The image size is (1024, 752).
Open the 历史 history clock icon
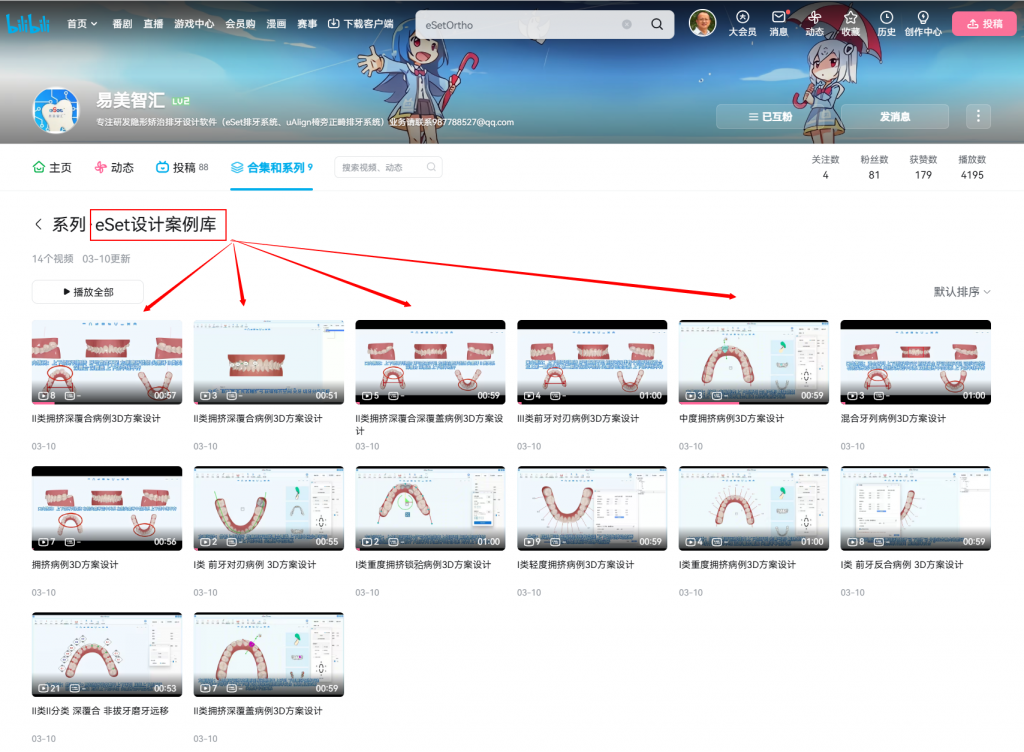[886, 17]
